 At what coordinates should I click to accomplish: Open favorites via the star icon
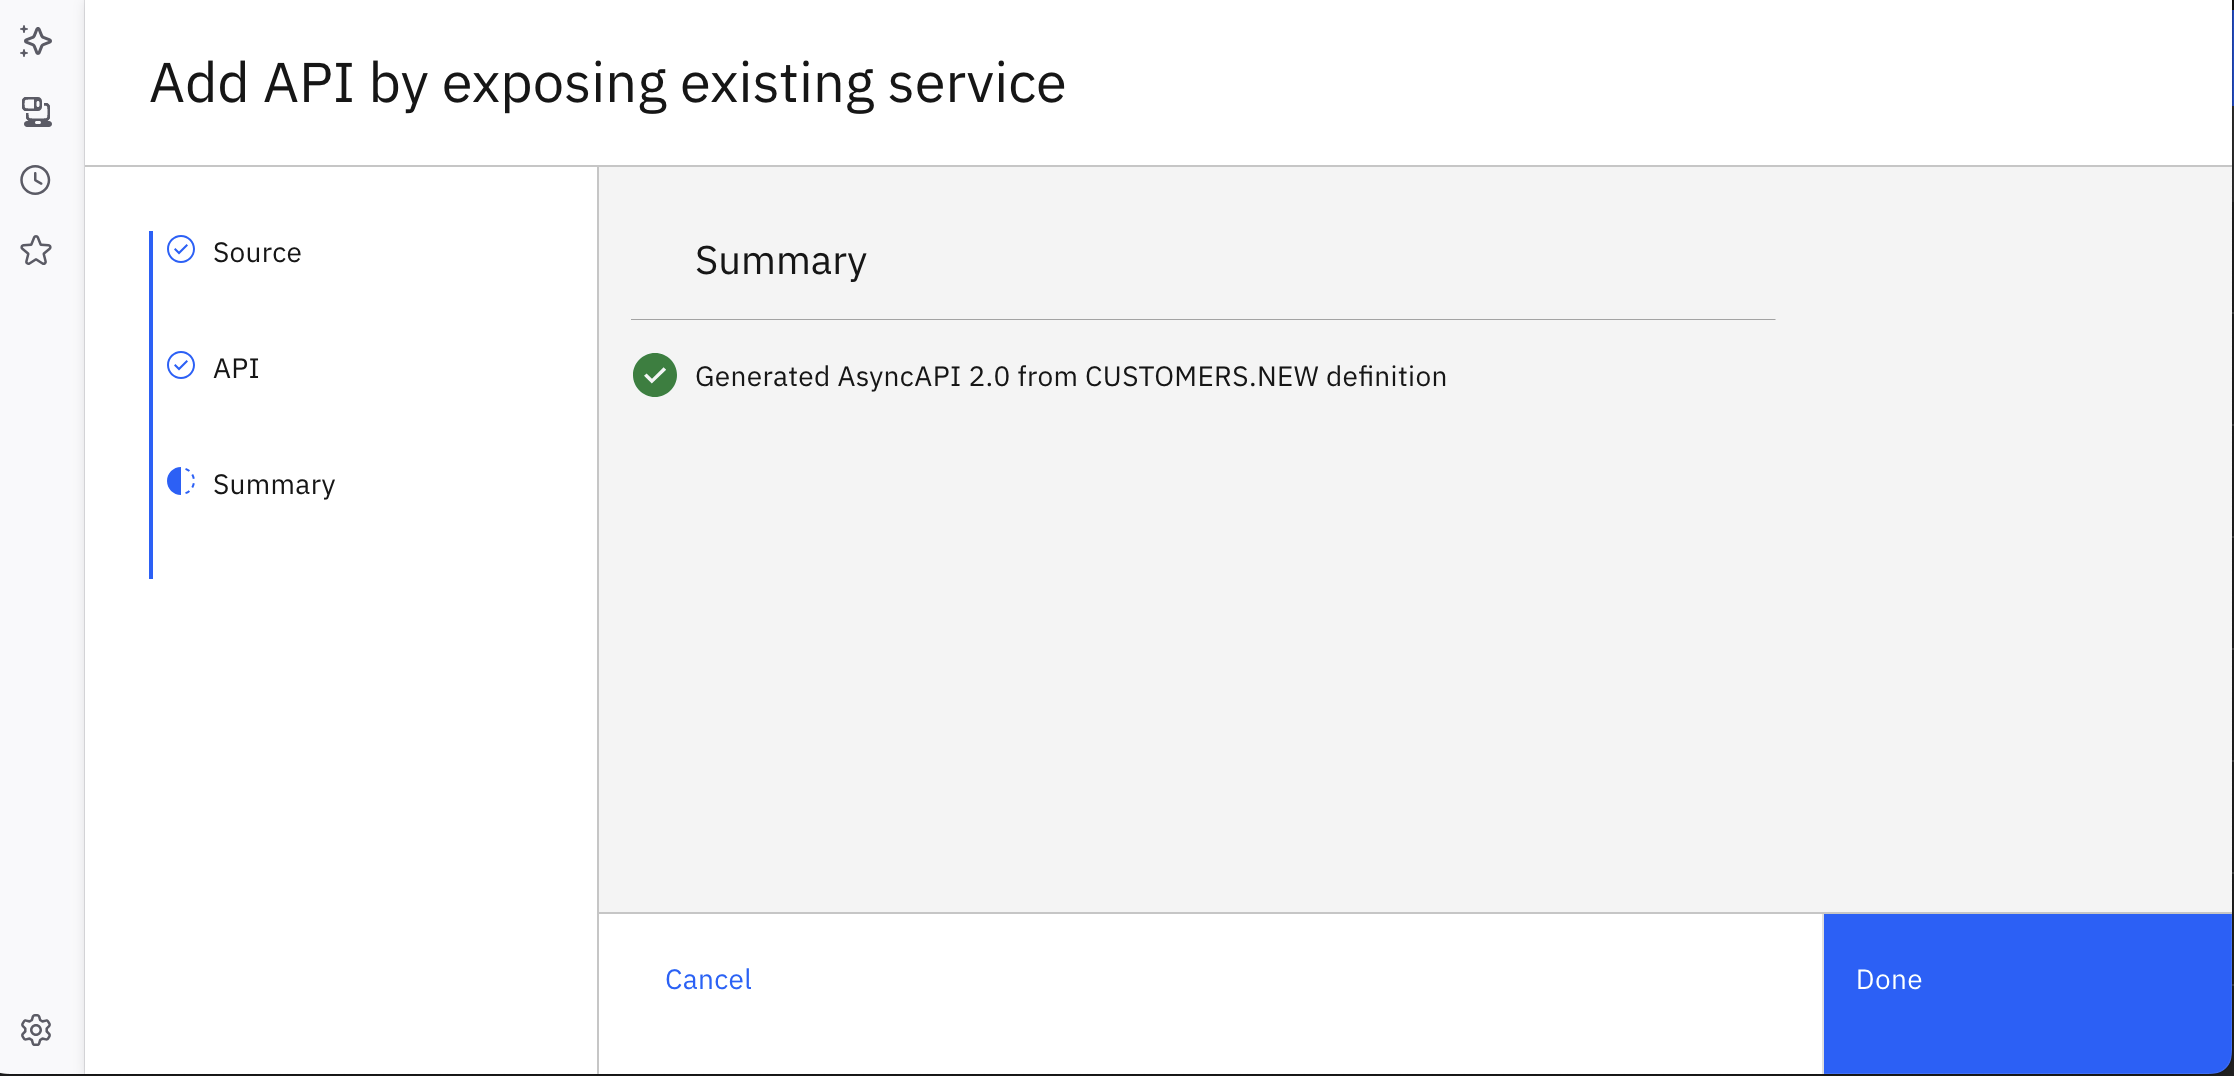(x=36, y=250)
